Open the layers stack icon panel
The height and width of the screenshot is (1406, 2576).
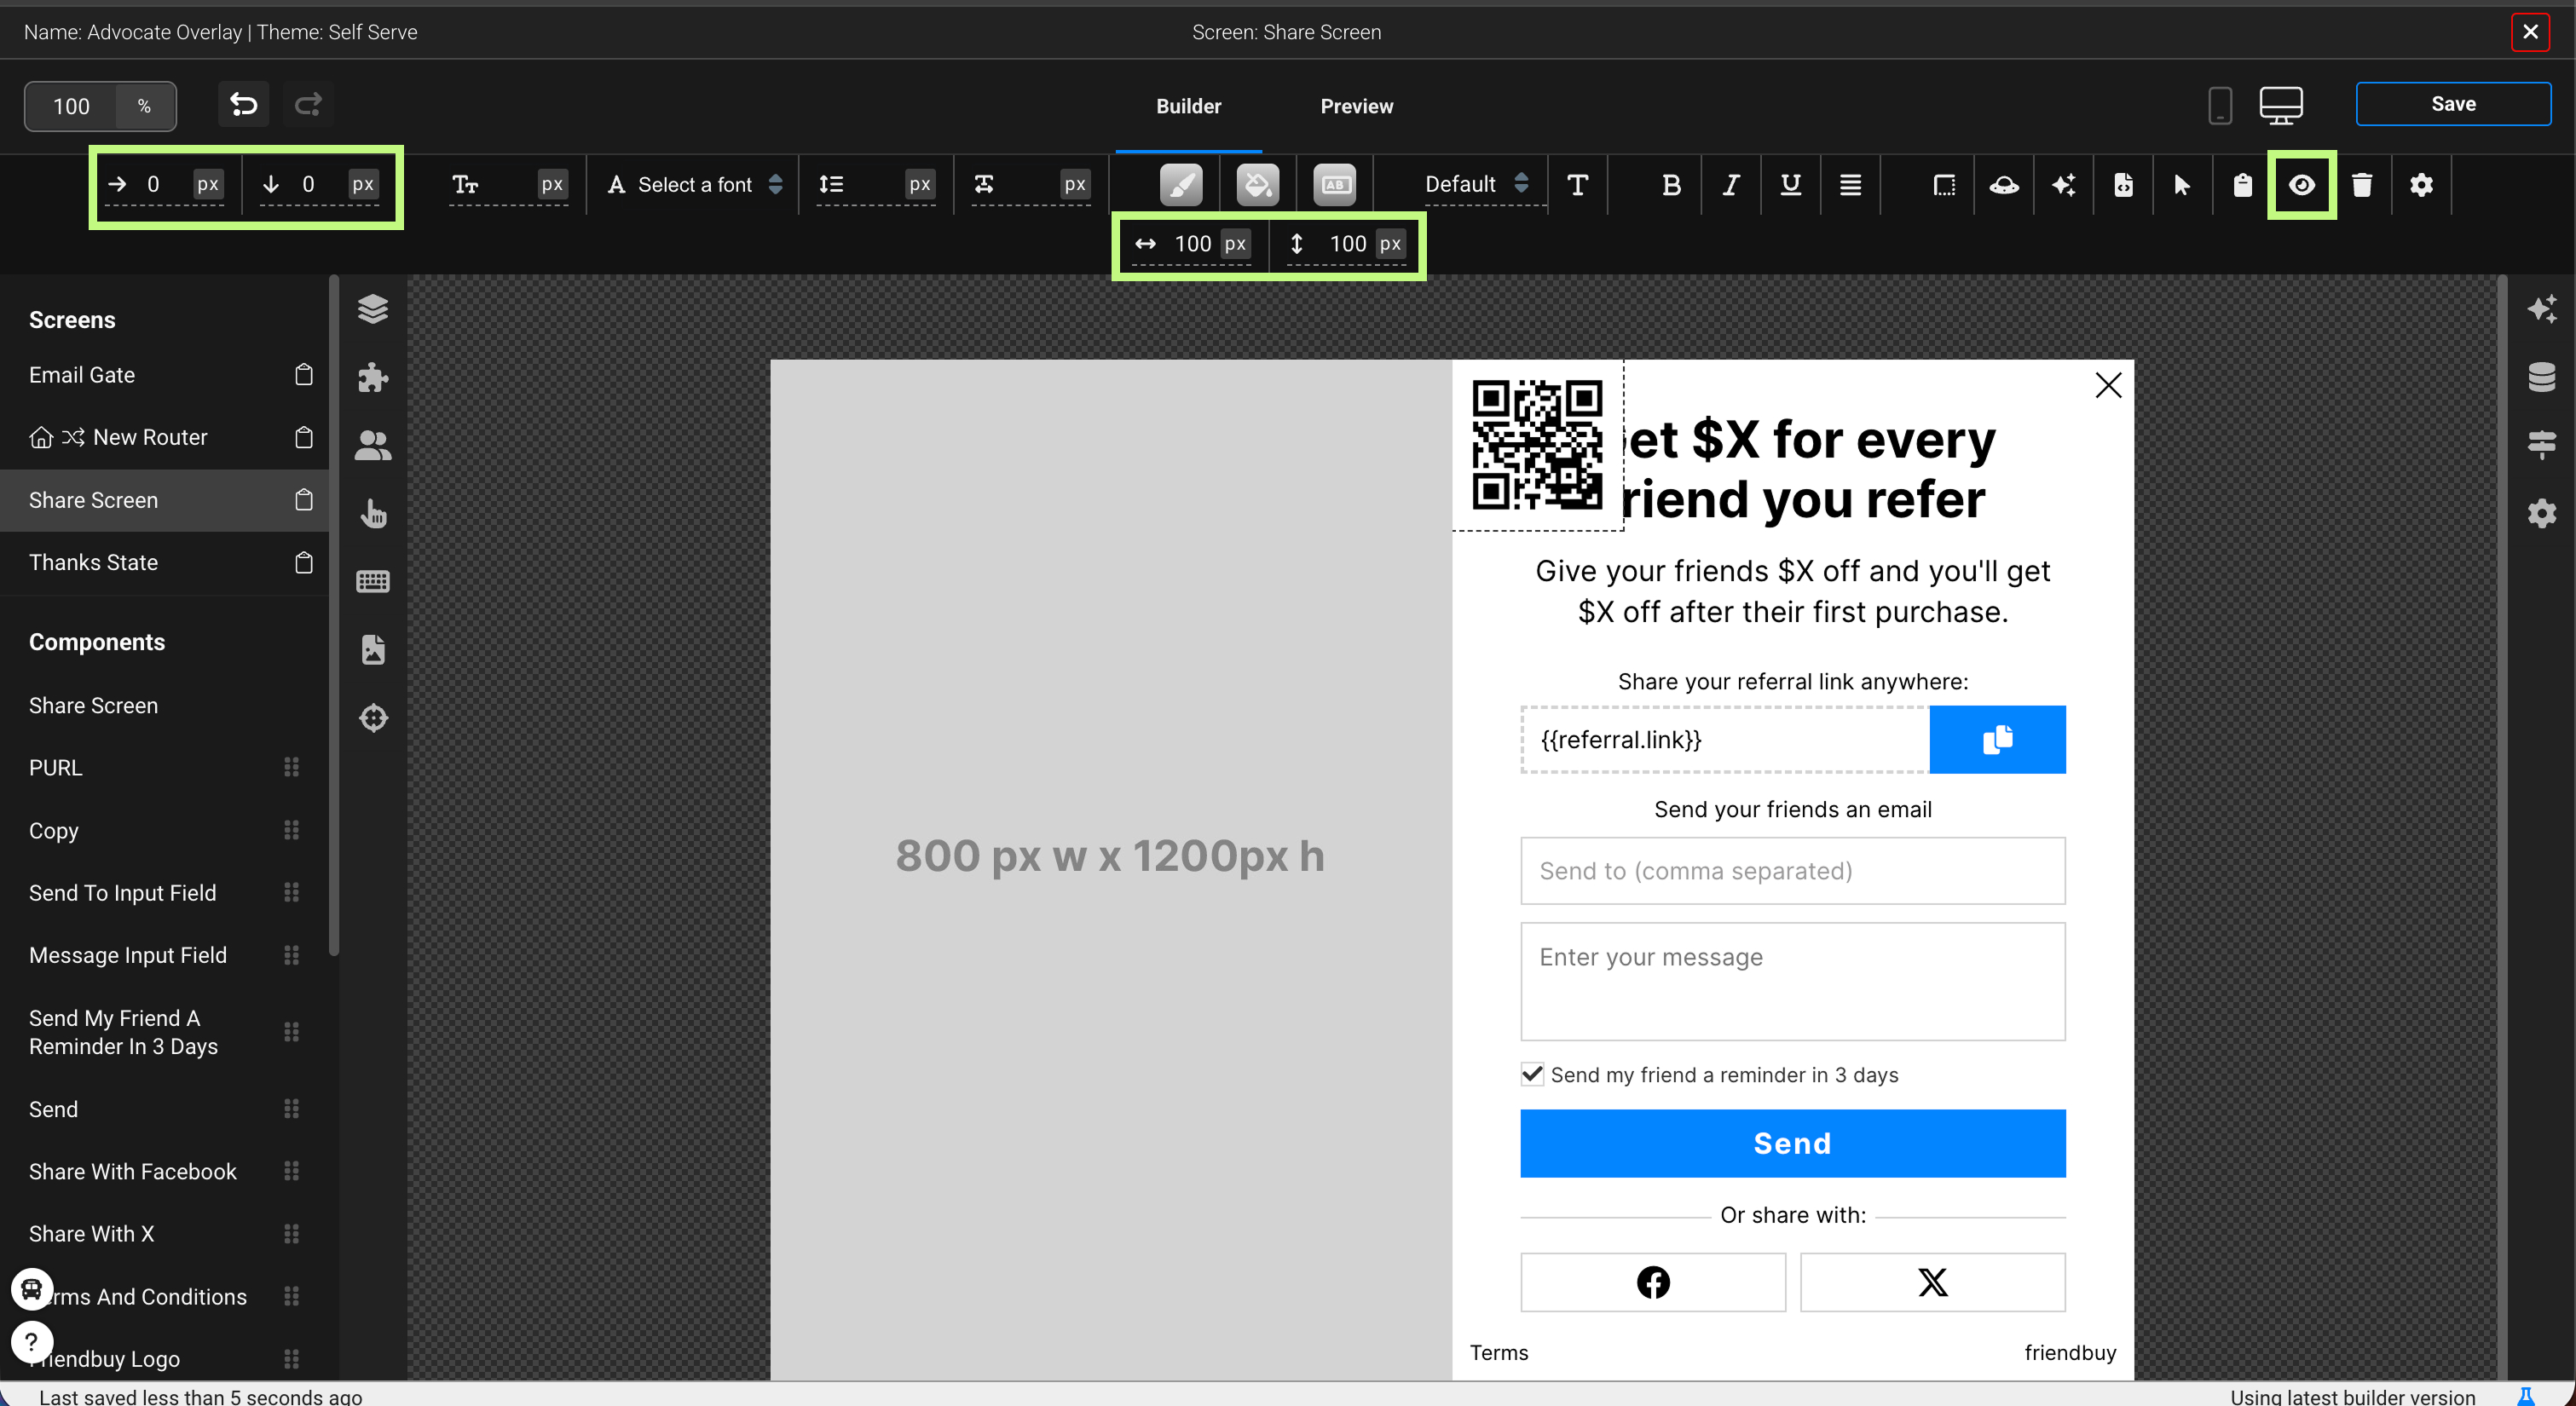[372, 309]
